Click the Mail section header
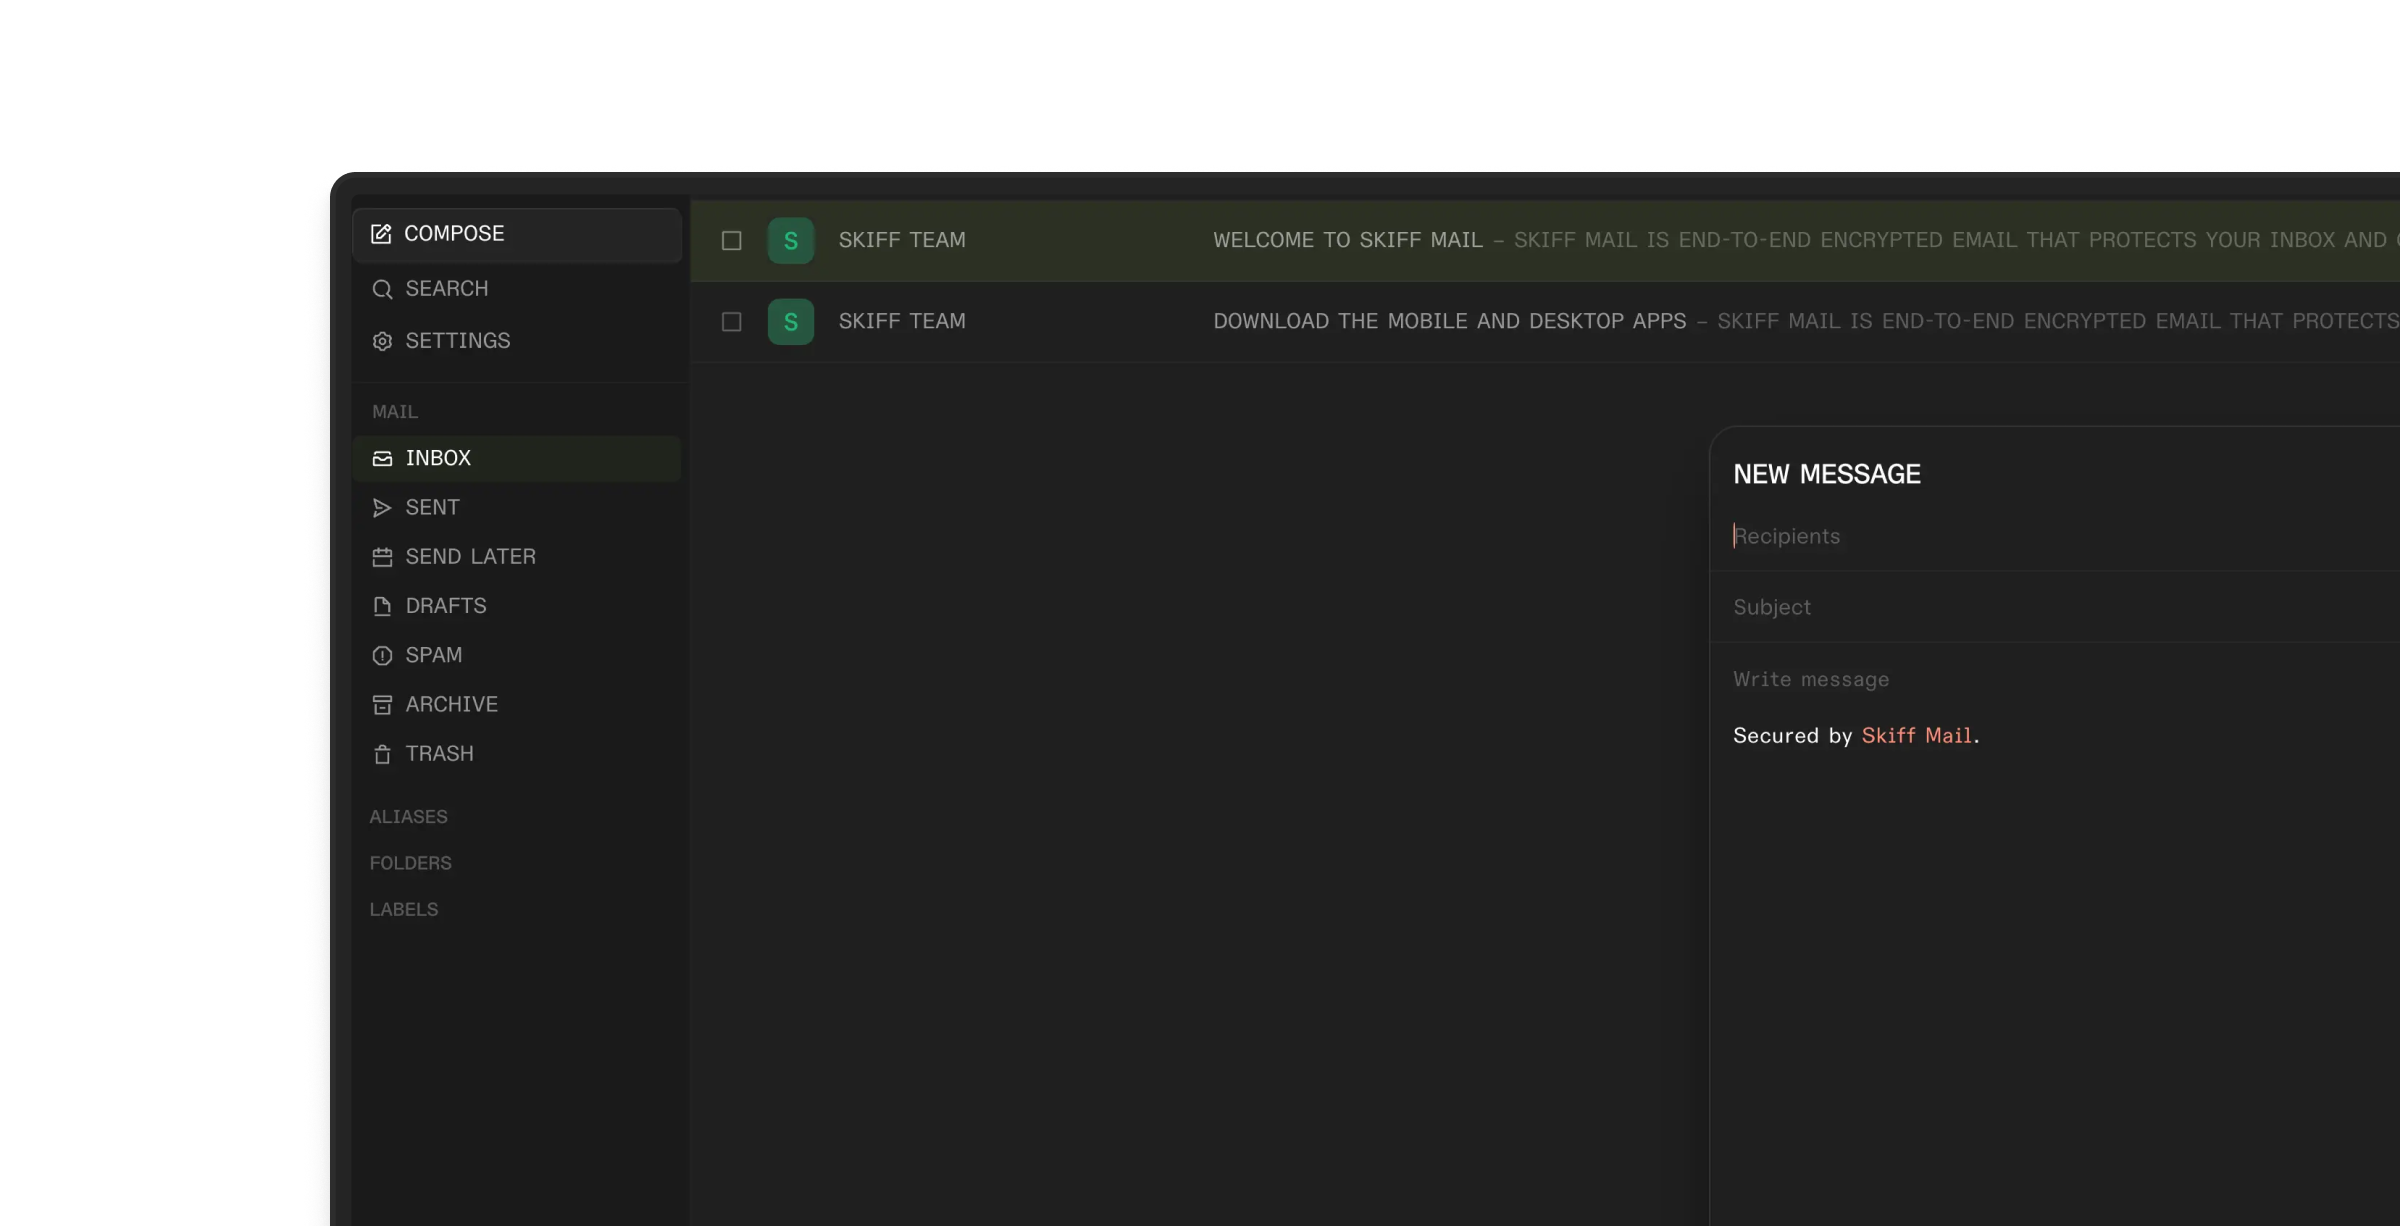This screenshot has height=1226, width=2400. 395,412
